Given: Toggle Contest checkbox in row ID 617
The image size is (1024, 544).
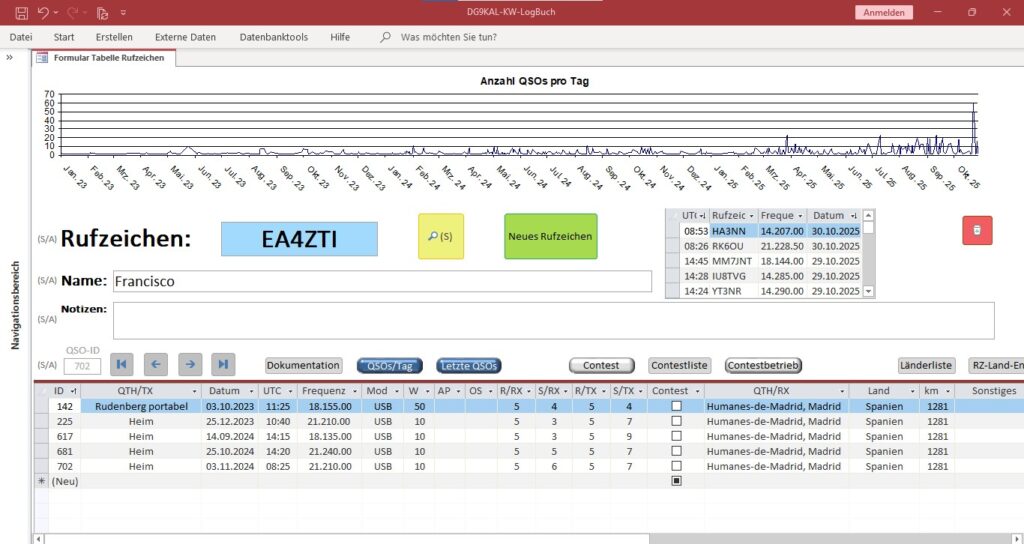Looking at the screenshot, I should pyautogui.click(x=676, y=437).
